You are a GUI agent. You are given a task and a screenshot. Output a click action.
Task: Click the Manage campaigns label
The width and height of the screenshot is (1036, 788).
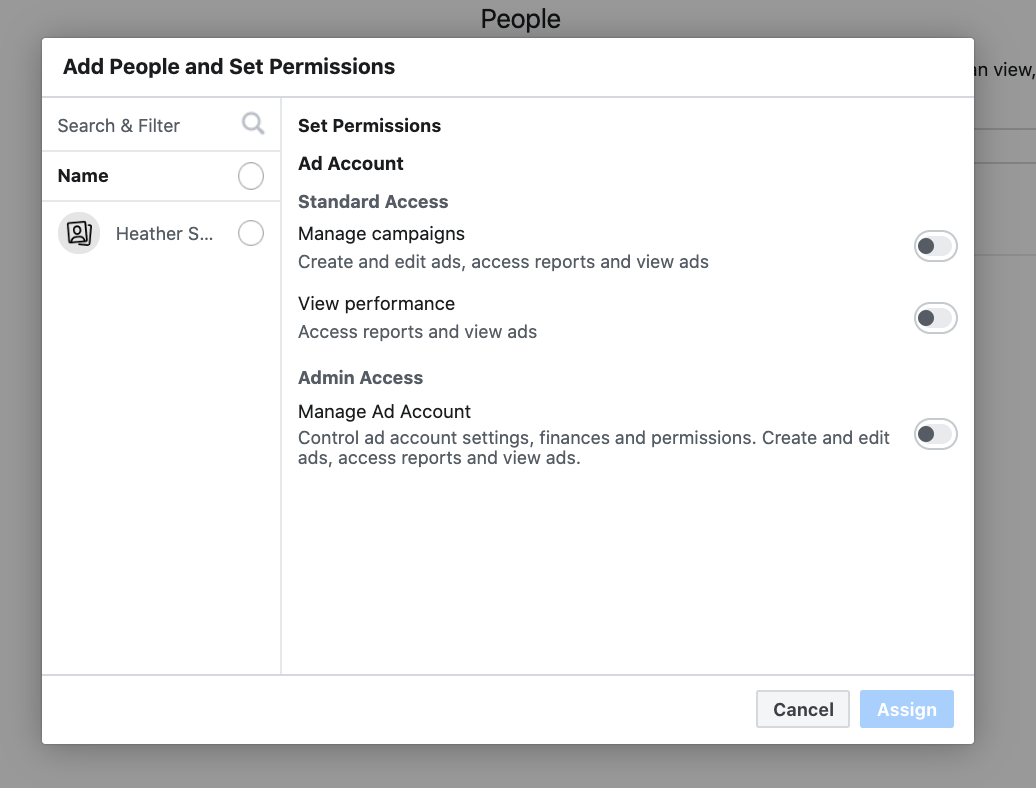[x=381, y=234]
